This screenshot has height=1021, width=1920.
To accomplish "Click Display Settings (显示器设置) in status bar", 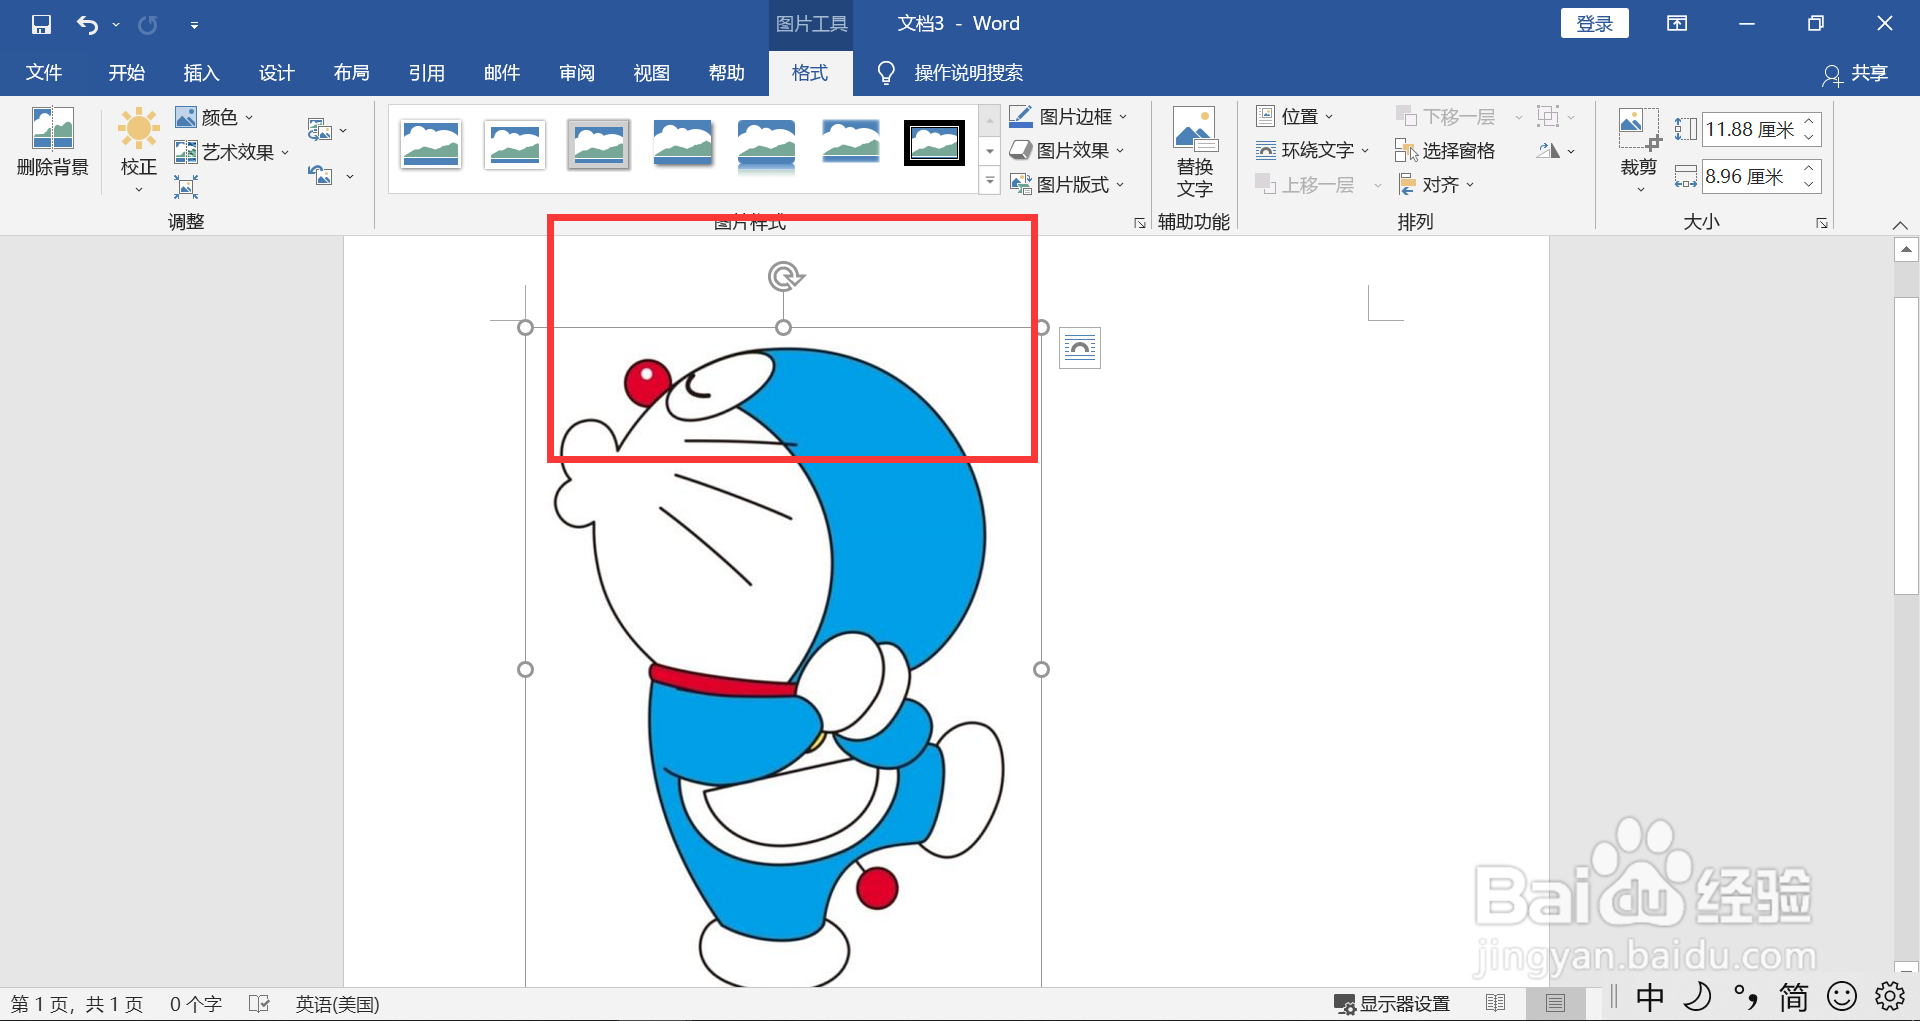I will pos(1391,1004).
